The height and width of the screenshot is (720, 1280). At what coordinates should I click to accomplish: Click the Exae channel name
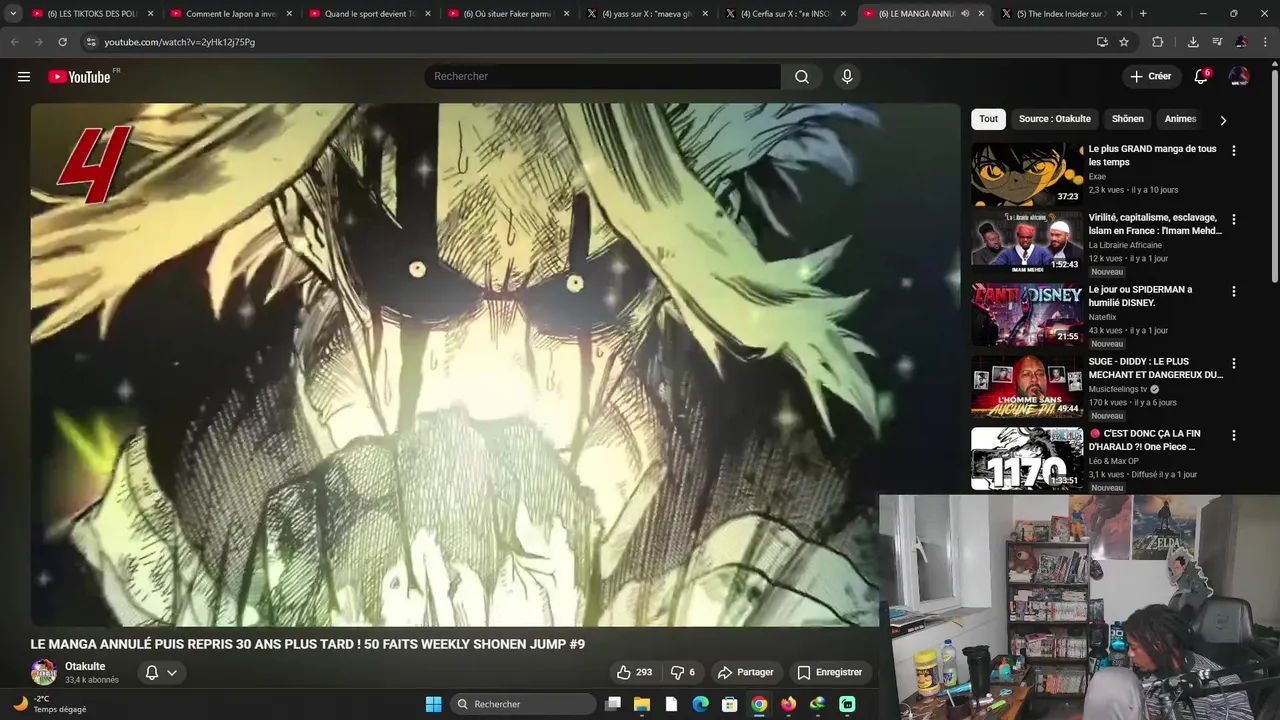1097,177
